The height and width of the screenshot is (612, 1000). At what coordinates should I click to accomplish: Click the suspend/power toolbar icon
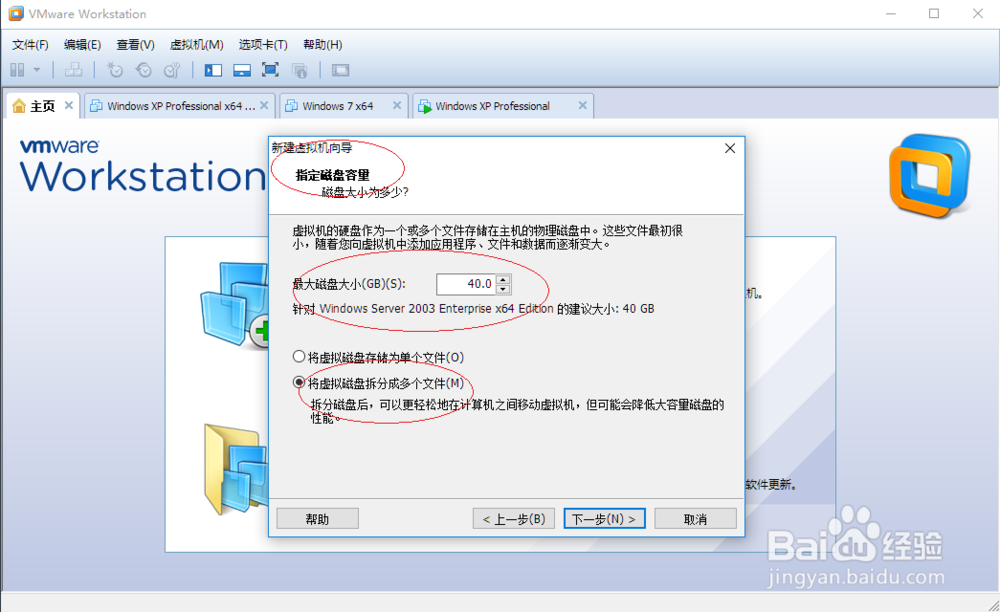coord(17,70)
